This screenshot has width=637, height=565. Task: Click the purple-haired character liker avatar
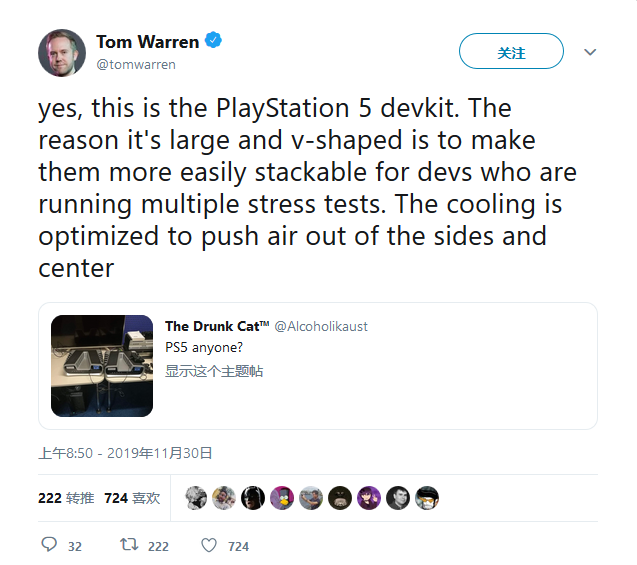369,498
